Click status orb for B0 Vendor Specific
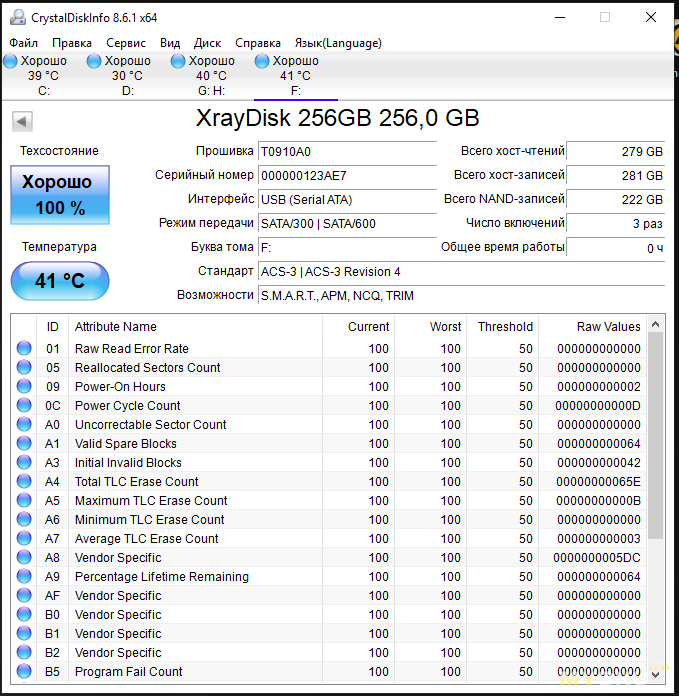 point(24,614)
